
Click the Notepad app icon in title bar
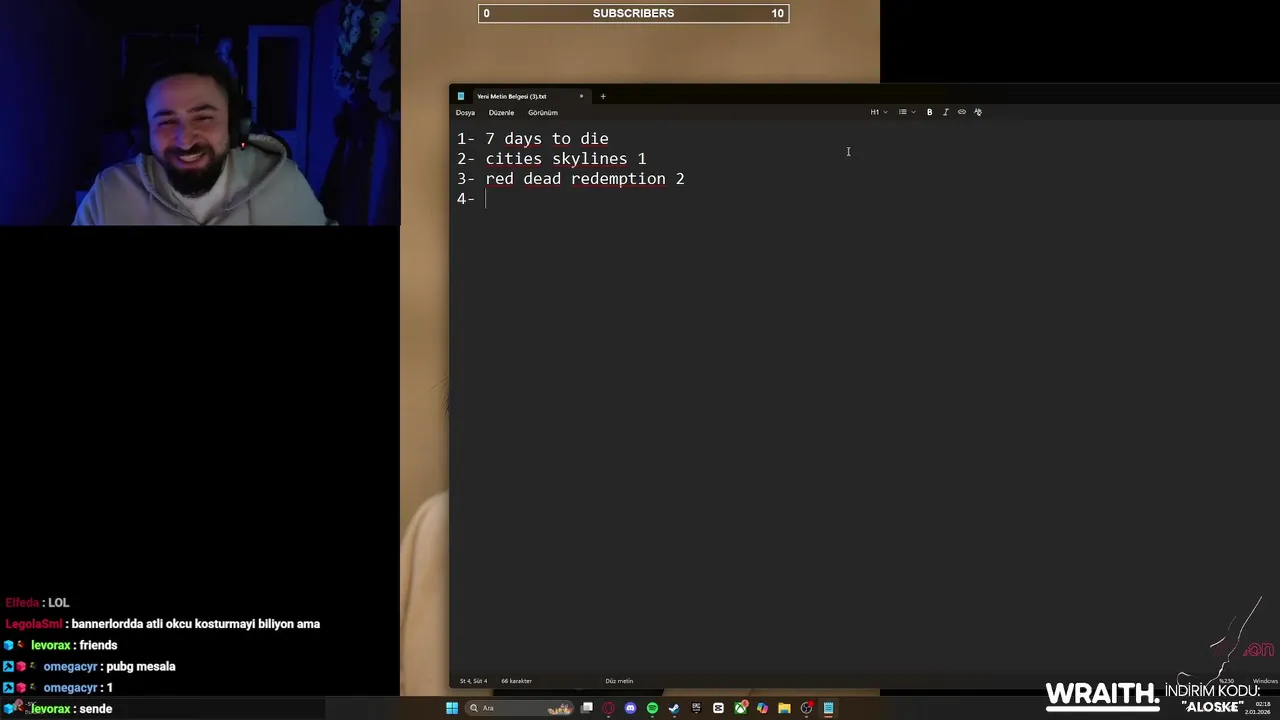pyautogui.click(x=461, y=96)
